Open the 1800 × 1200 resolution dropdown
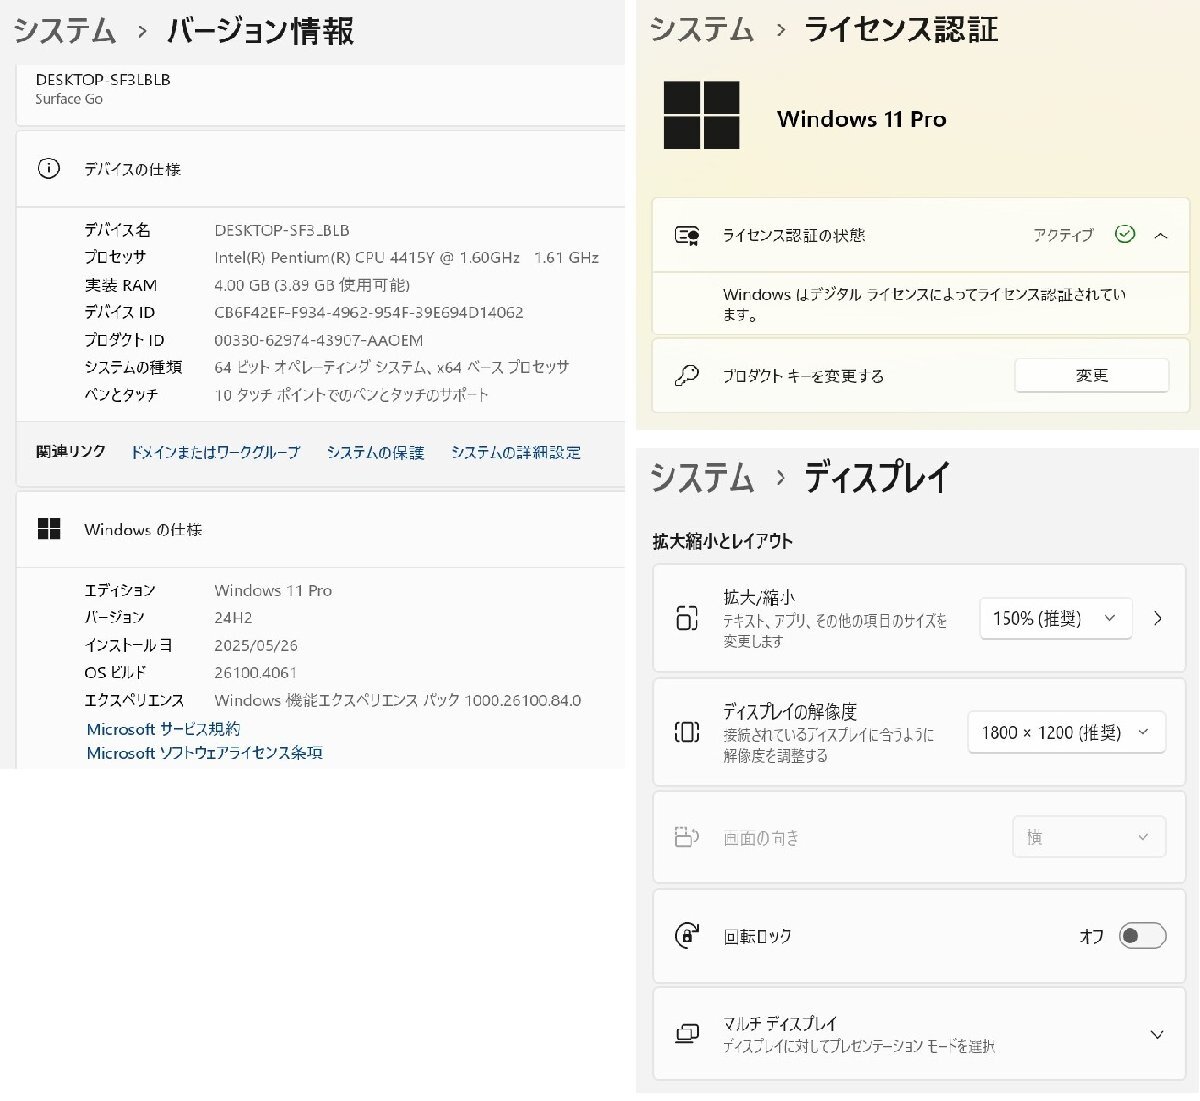This screenshot has height=1101, width=1200. 1067,732
